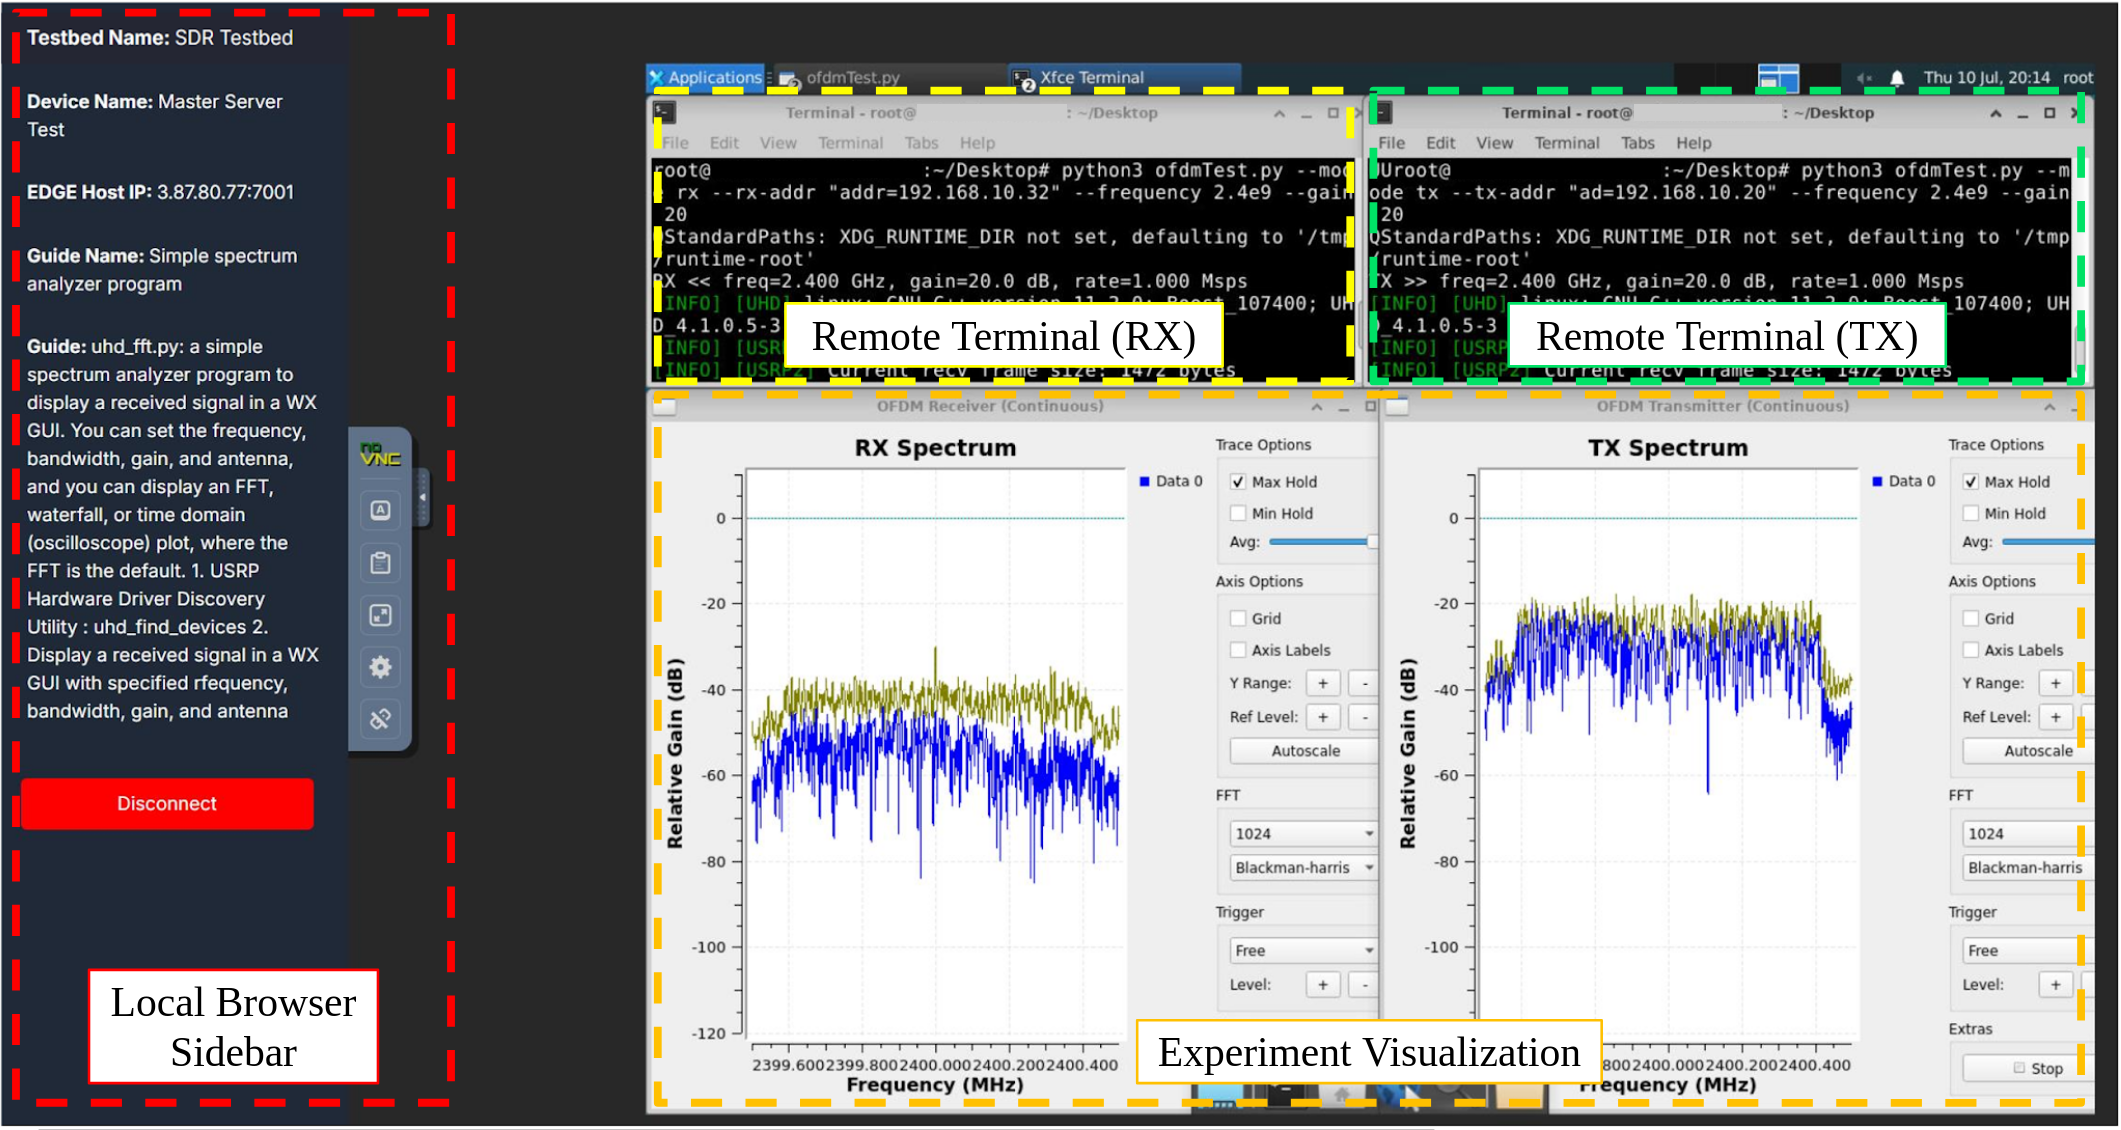Viewport: 2121px width, 1130px height.
Task: Click the noVNC disconnect icon
Action: (380, 719)
